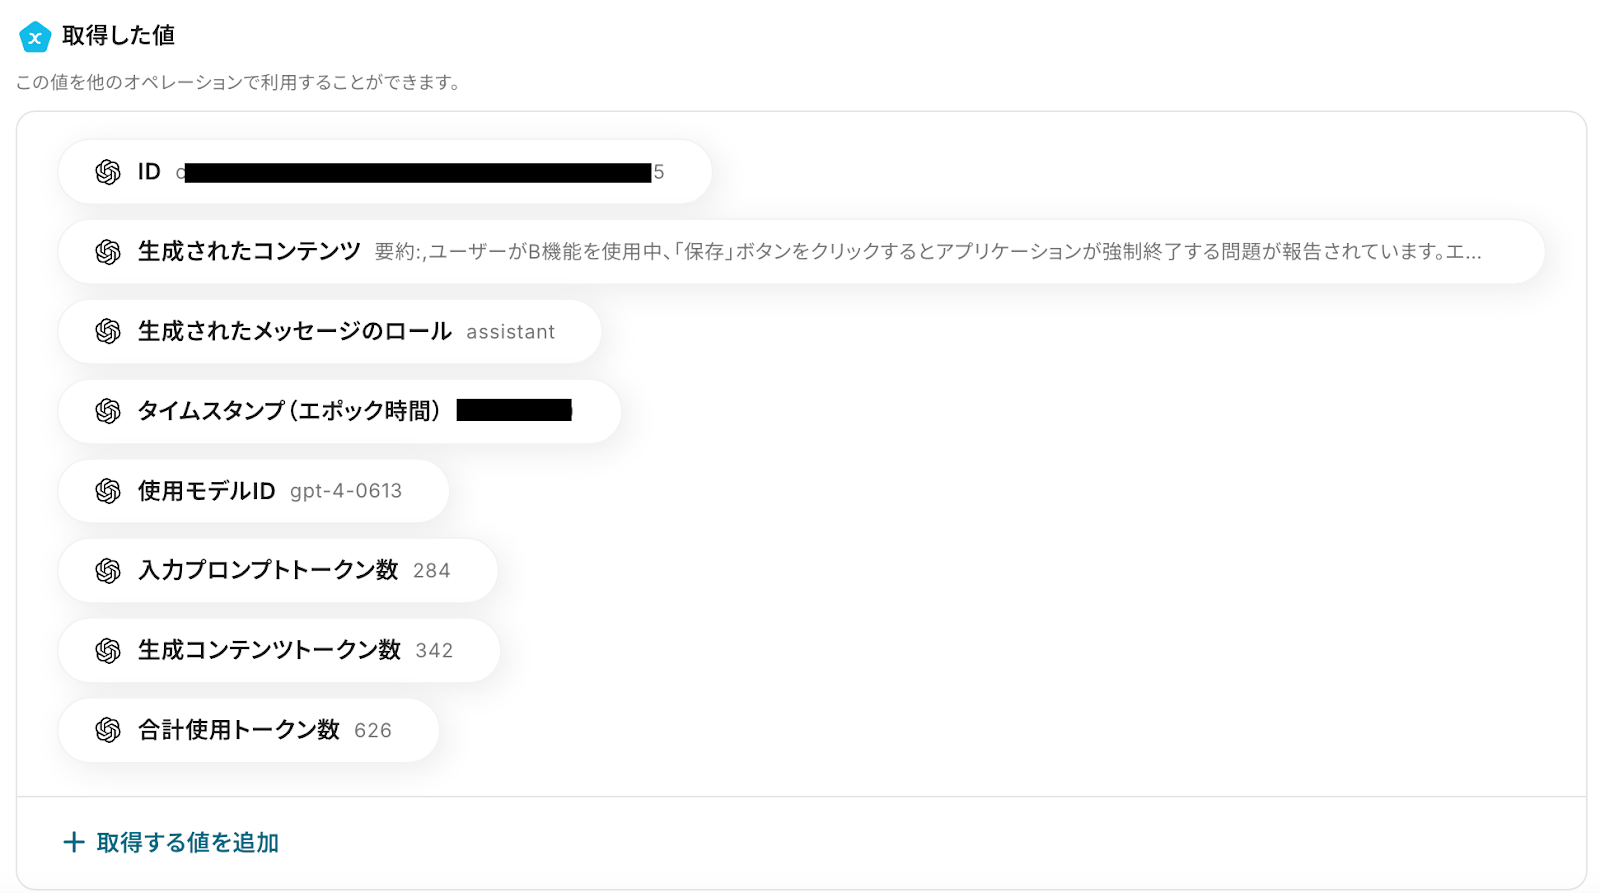This screenshot has height=893, width=1600.
Task: Select the 生成されたメッセージのロール assistant pill
Action: pos(330,331)
